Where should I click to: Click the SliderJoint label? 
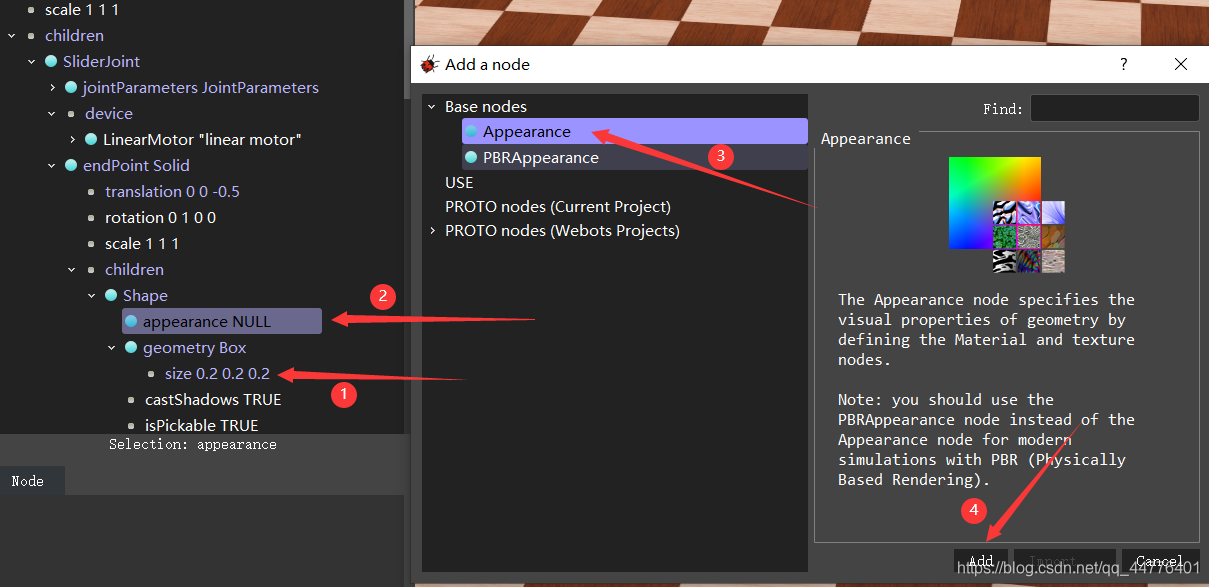click(x=101, y=62)
